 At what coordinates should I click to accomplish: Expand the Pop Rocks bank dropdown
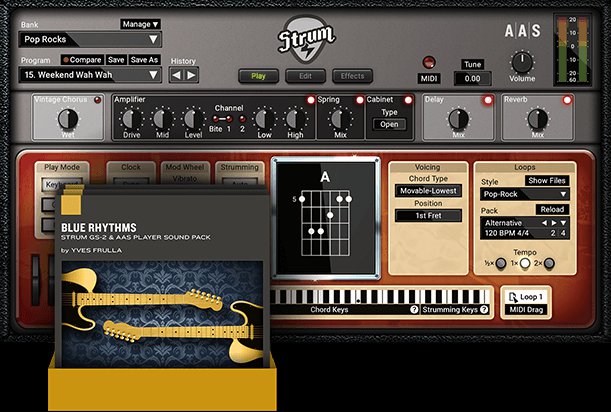tap(90, 39)
